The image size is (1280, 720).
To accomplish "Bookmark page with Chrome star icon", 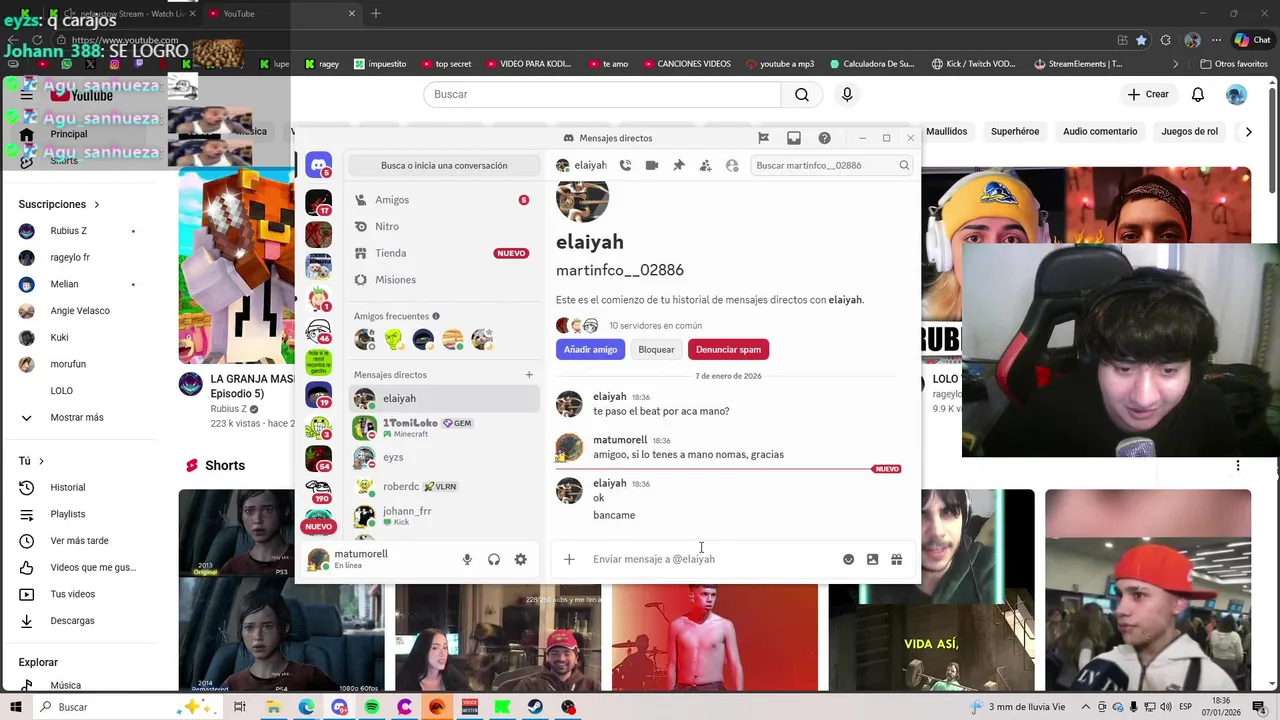I will (x=1141, y=40).
